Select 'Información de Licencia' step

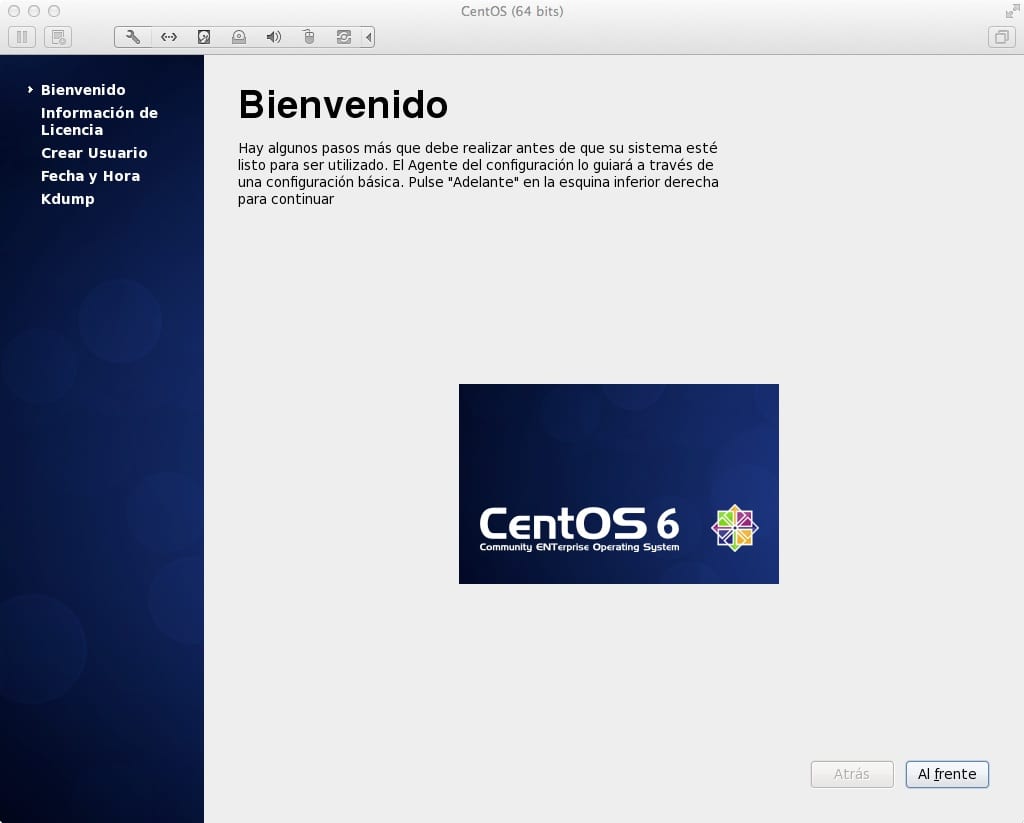[x=99, y=121]
